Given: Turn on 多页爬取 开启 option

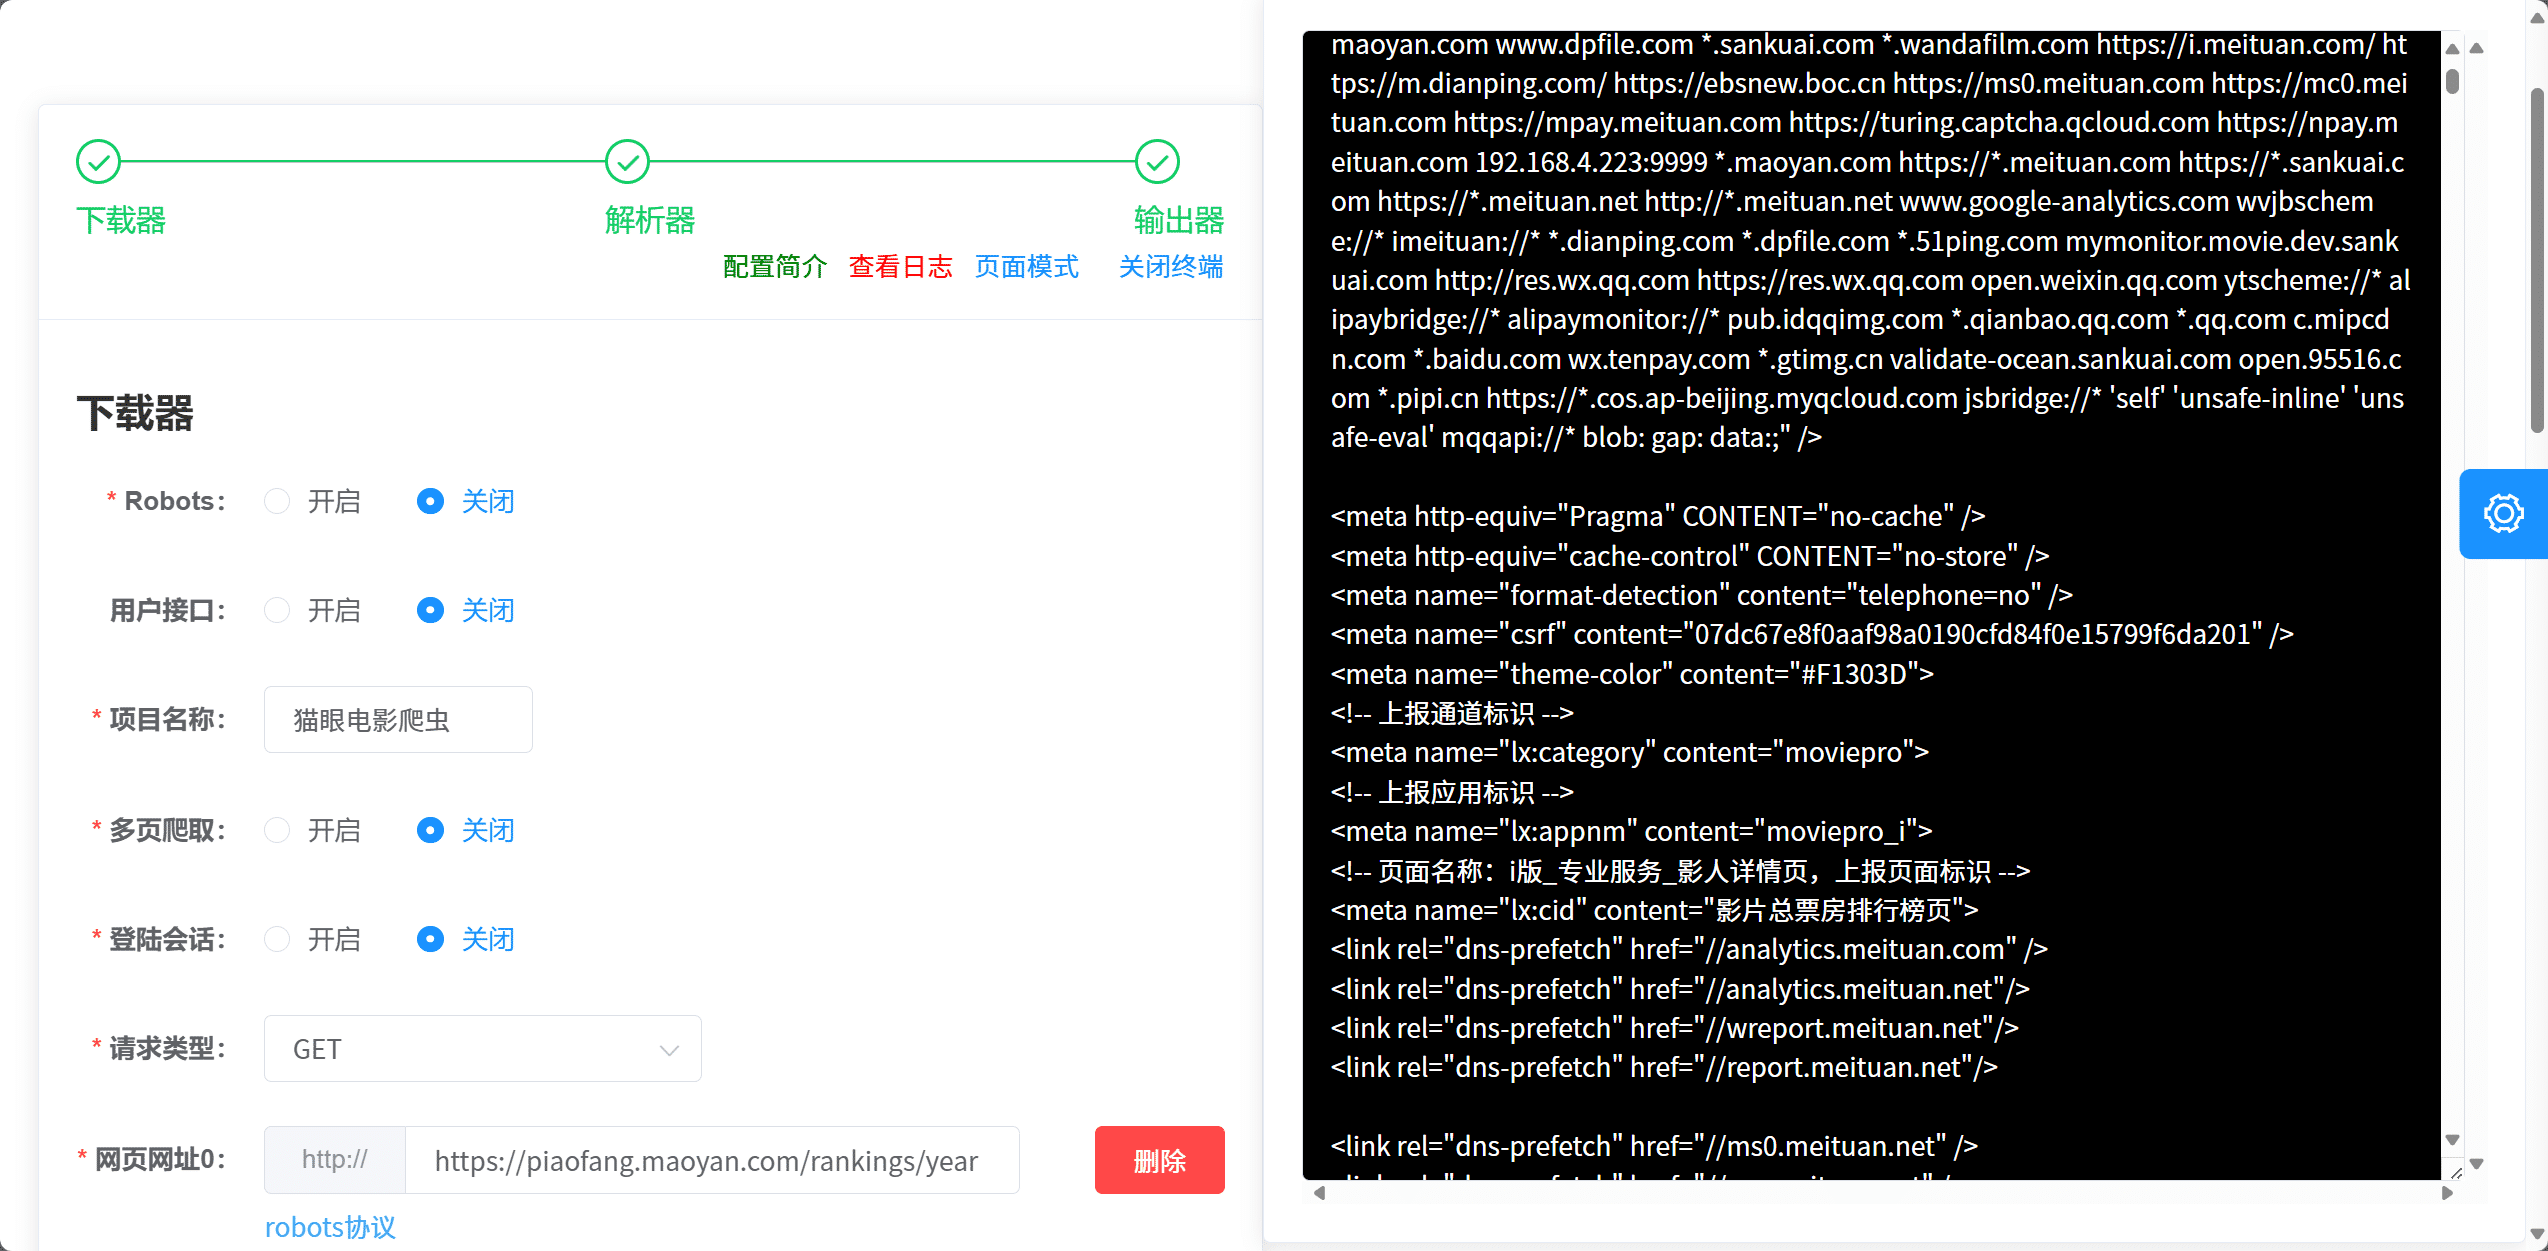Looking at the screenshot, I should click(277, 830).
